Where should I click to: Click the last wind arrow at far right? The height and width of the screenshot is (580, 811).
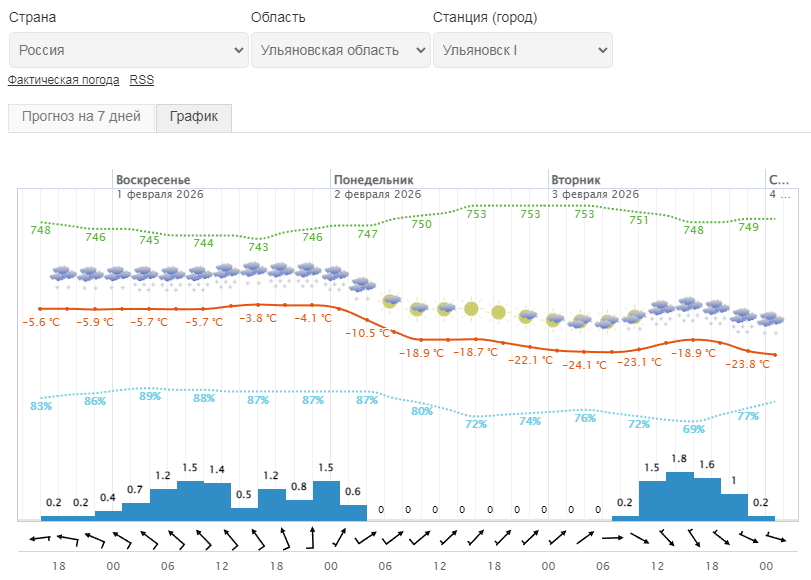click(775, 539)
